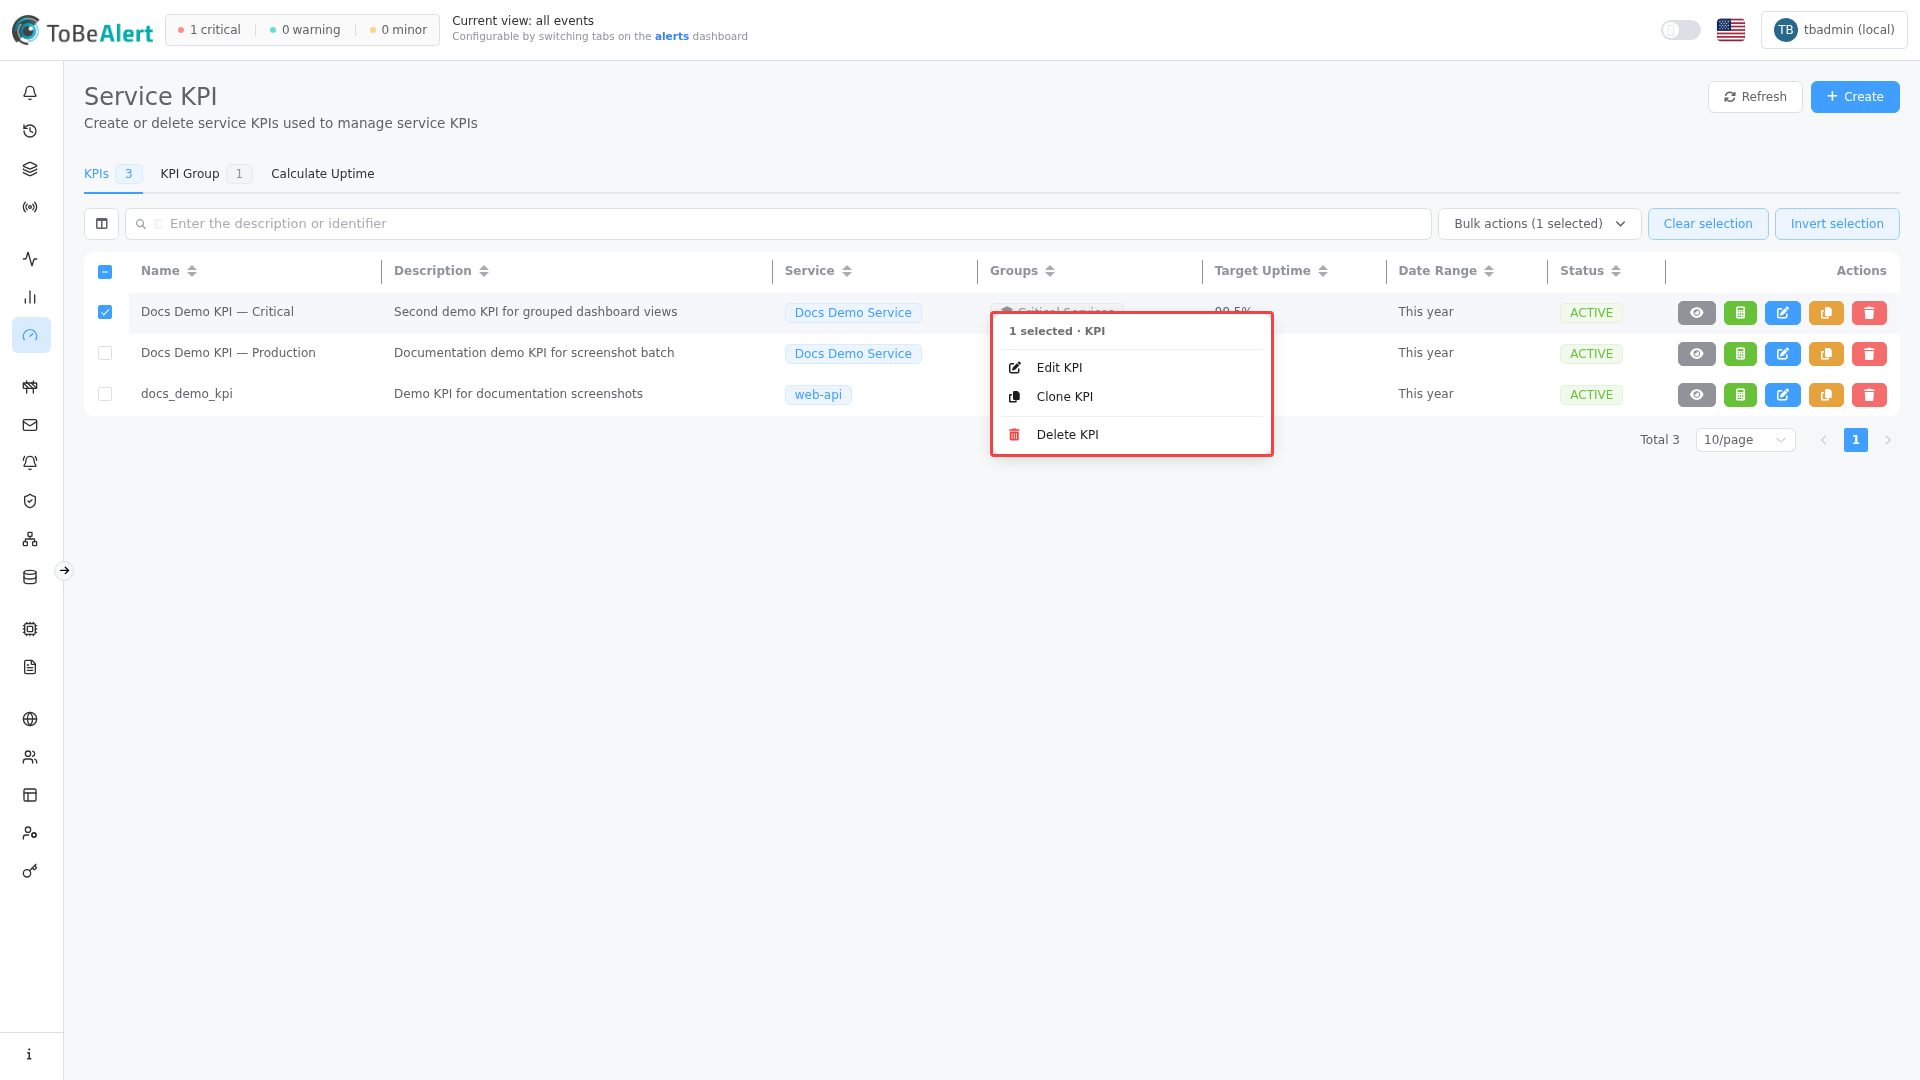Click the Clear selection button
The image size is (1920, 1080).
click(x=1708, y=224)
